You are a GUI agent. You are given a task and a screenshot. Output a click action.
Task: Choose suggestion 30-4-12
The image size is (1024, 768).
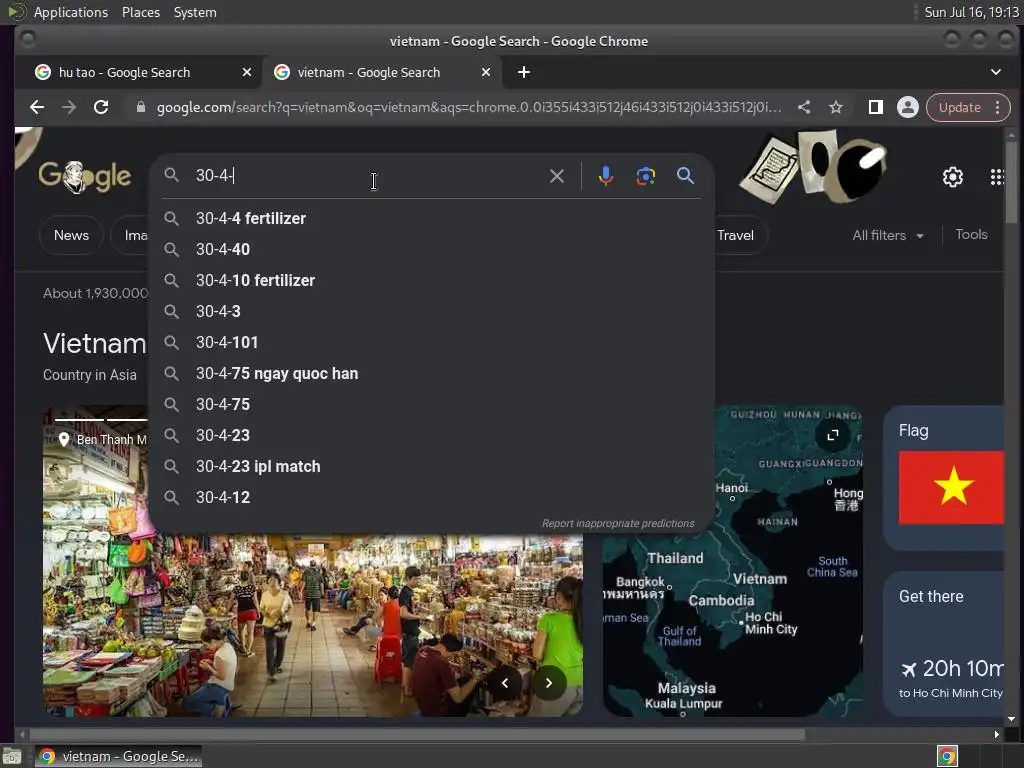pyautogui.click(x=431, y=498)
